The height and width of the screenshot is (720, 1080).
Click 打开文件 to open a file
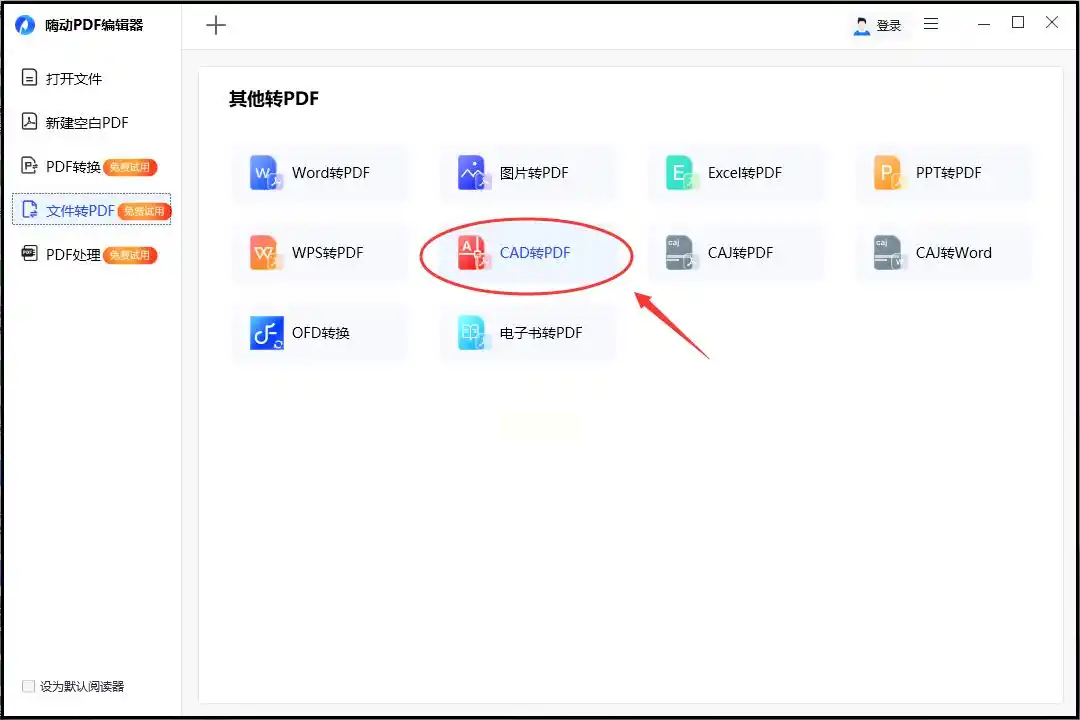click(62, 79)
